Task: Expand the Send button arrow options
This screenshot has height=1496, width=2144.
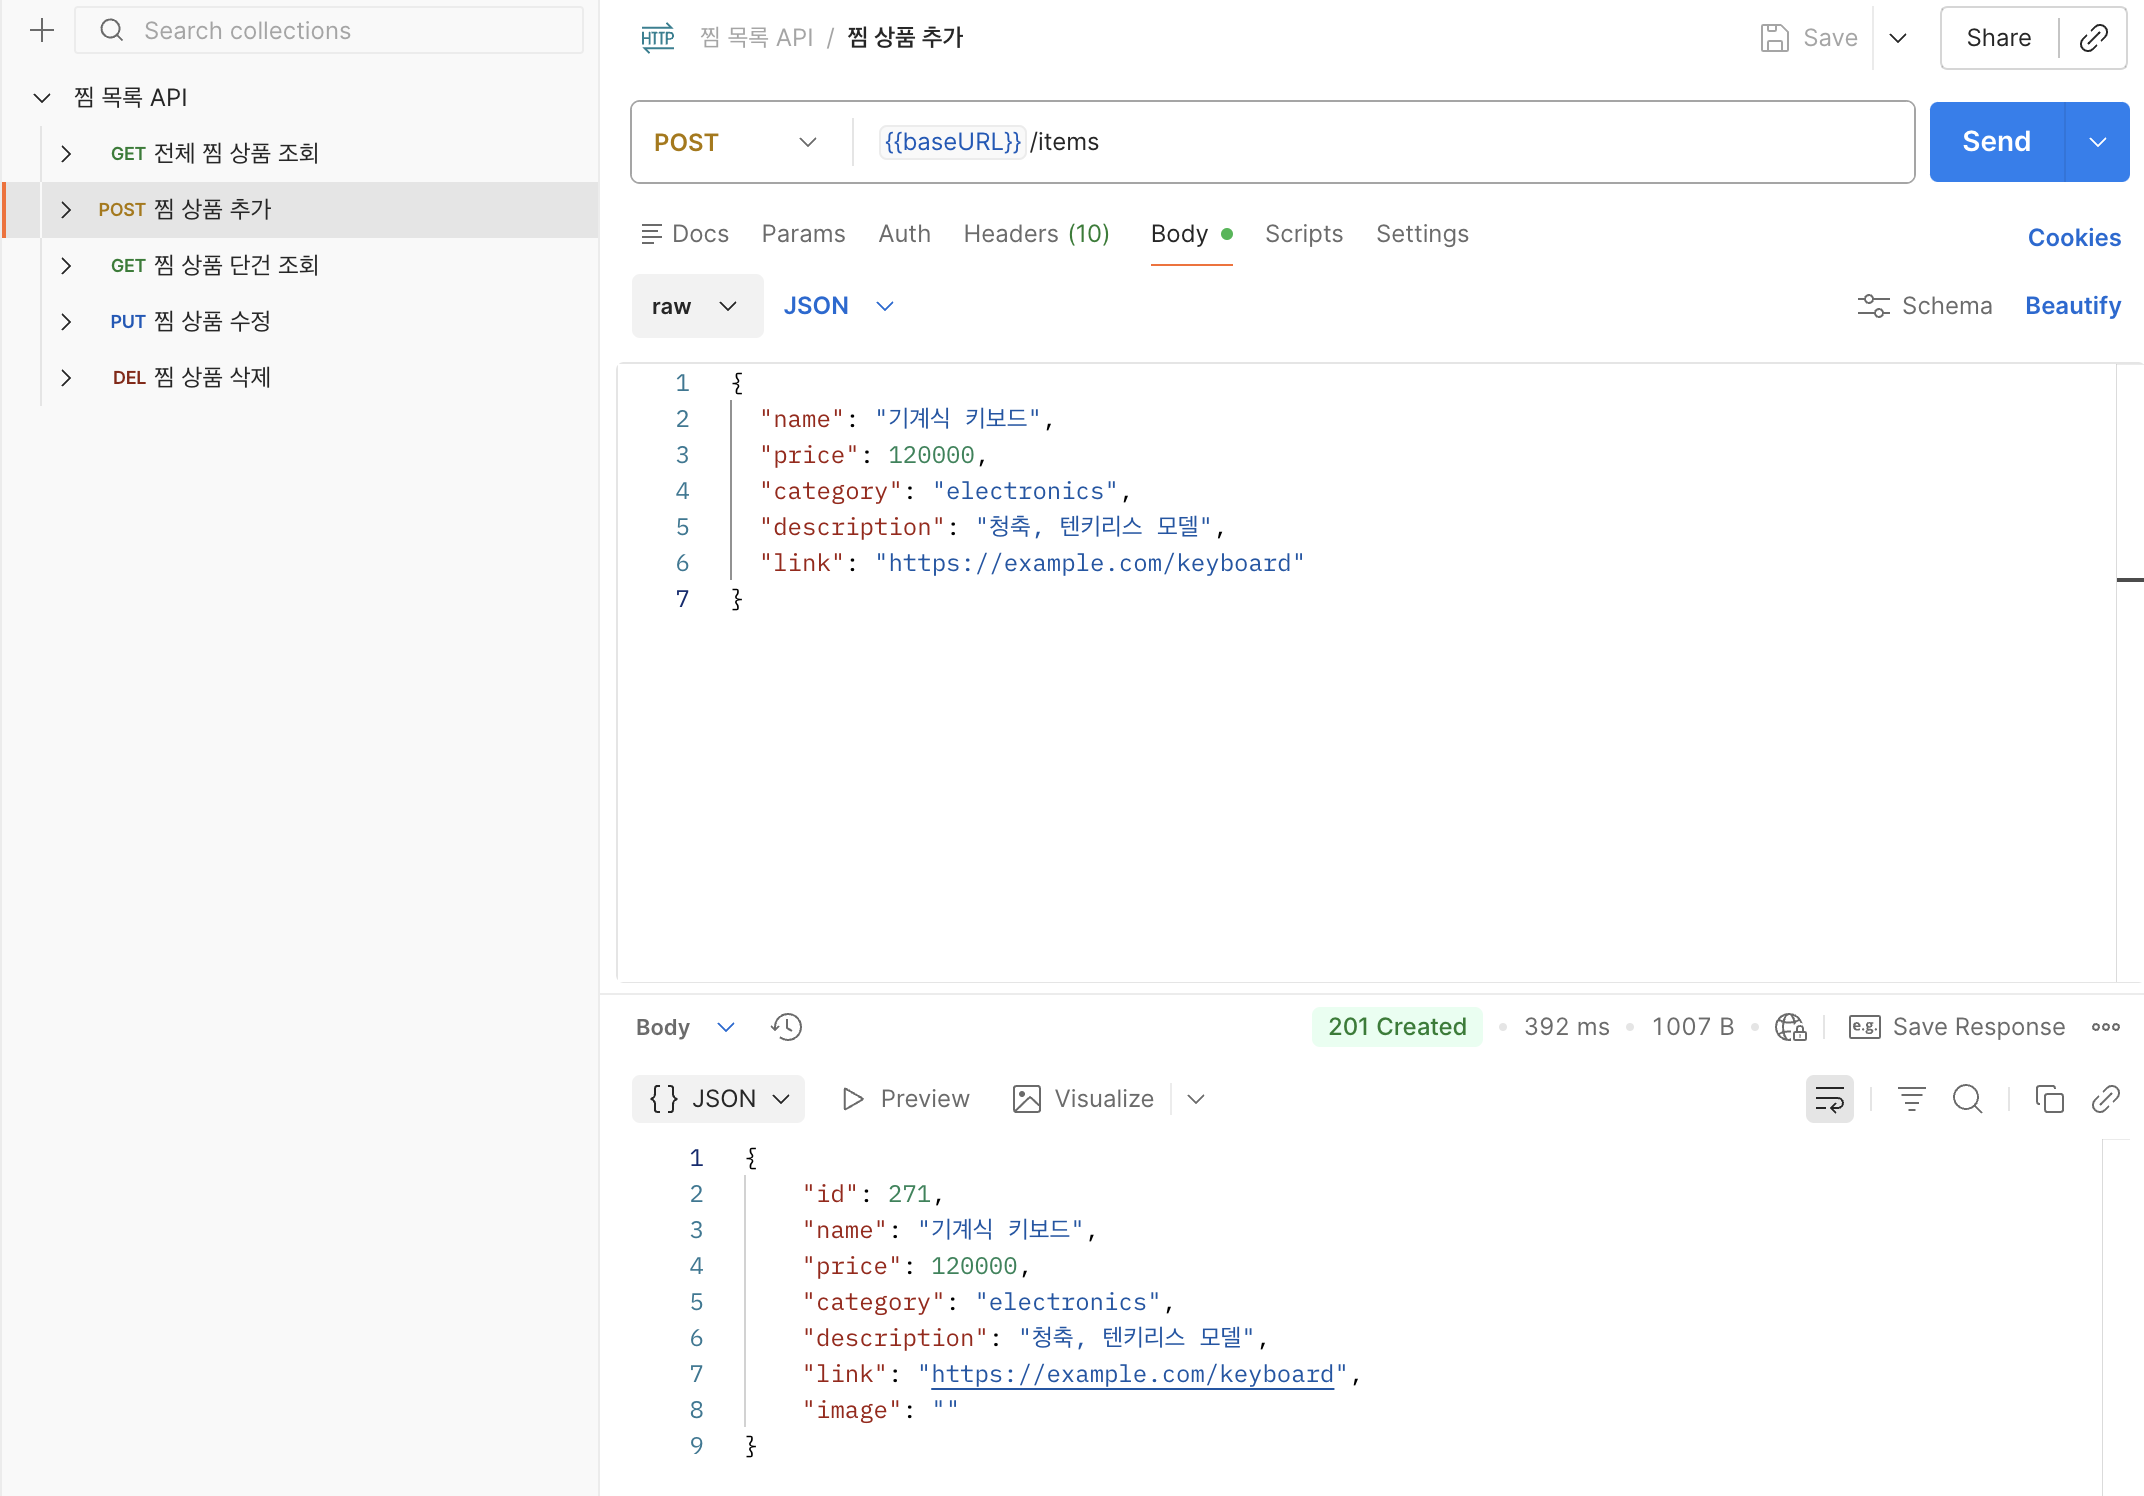Action: pos(2097,142)
